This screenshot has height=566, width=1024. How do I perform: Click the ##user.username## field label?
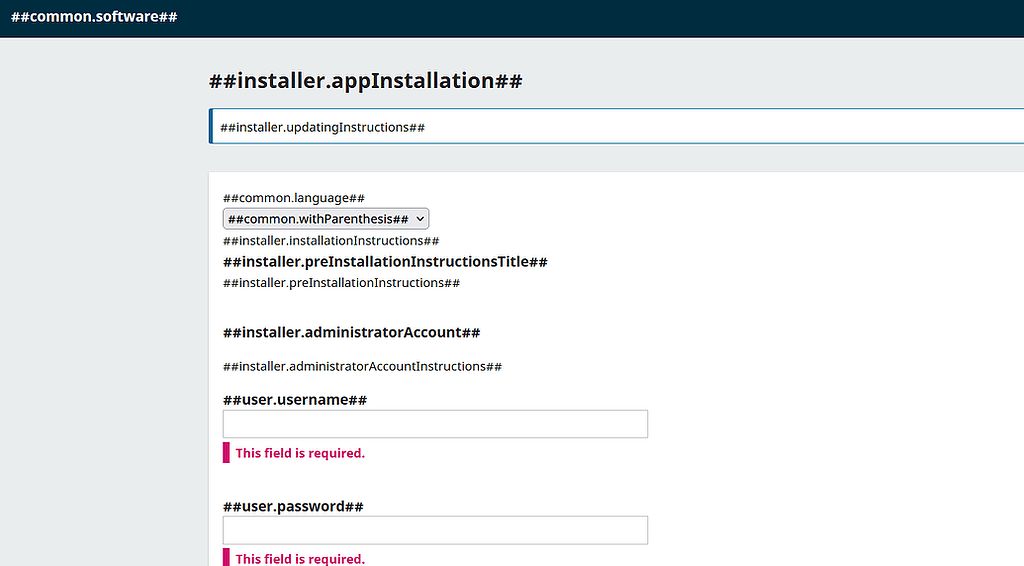[x=295, y=400]
